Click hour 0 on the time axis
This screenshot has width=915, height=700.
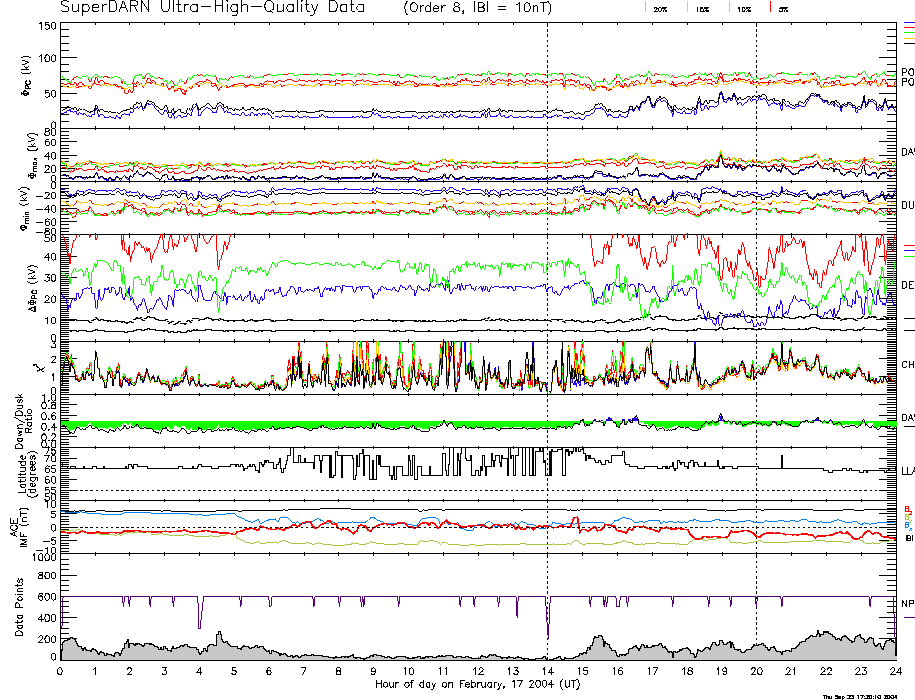click(61, 673)
